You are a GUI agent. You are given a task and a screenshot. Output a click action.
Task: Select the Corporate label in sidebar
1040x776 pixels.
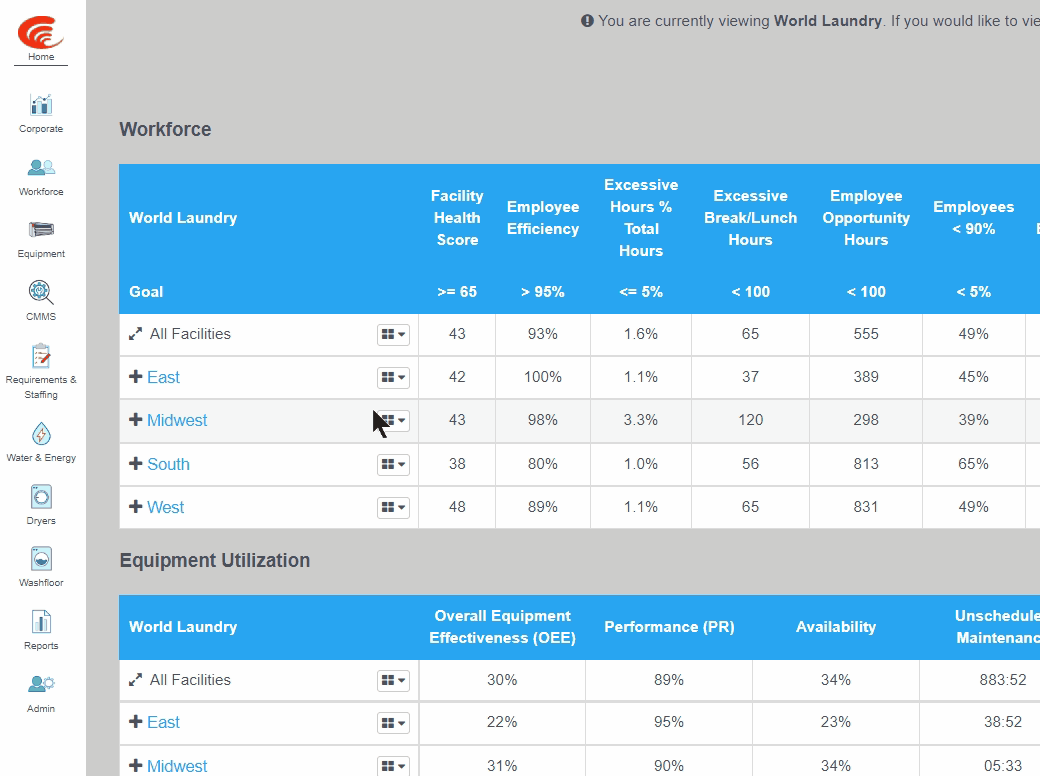[x=41, y=129]
